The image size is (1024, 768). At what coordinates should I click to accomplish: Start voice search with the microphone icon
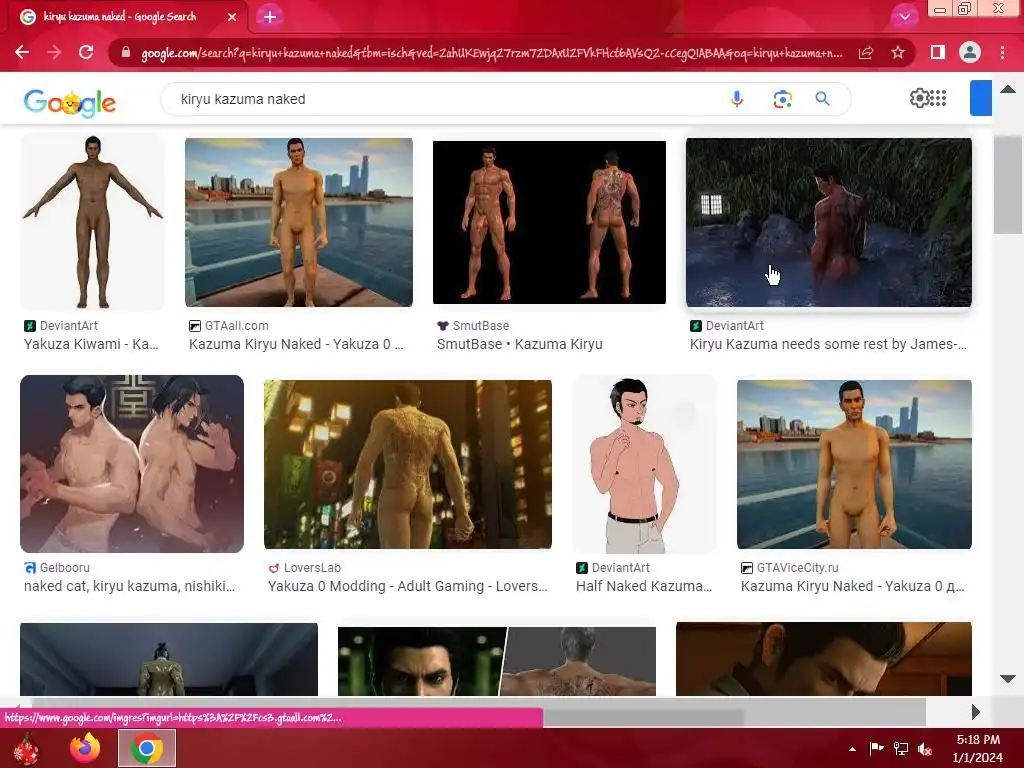click(x=737, y=99)
